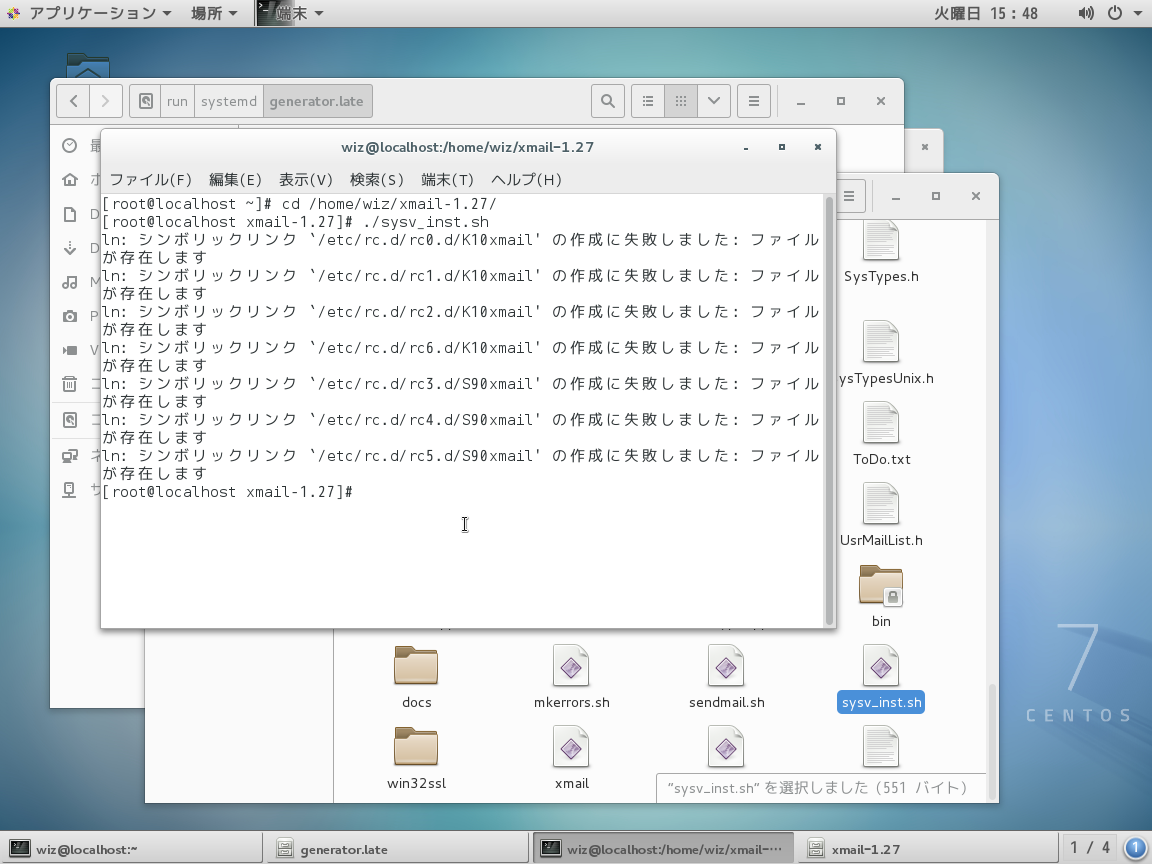Select the run path segment

click(x=177, y=101)
